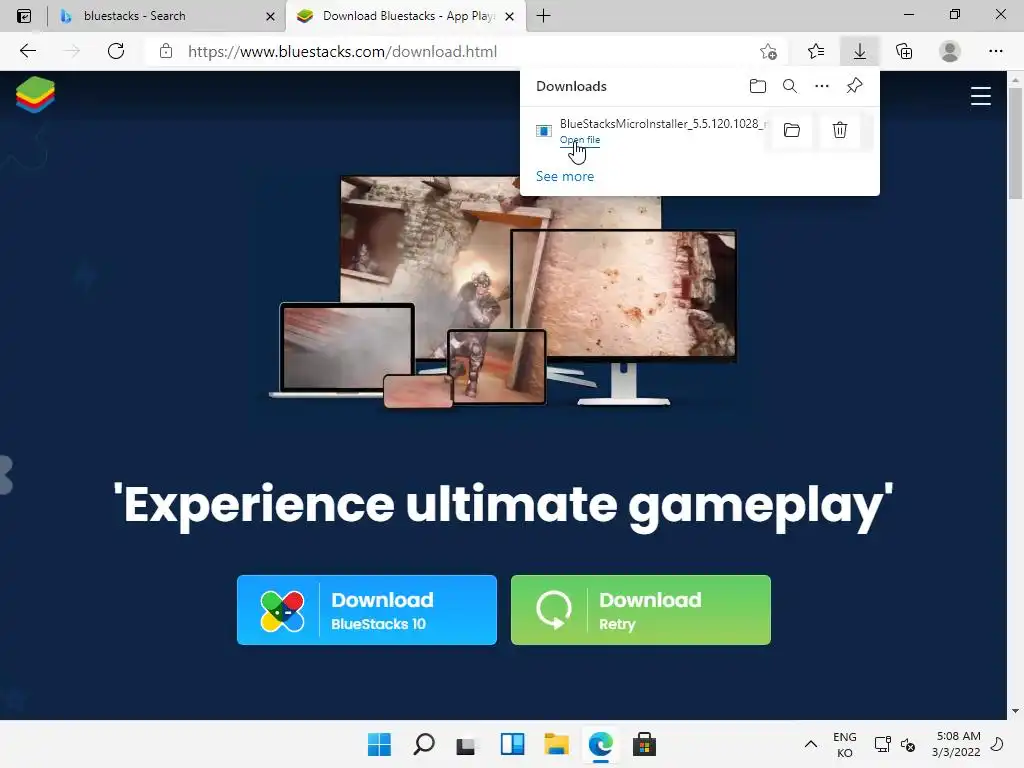
Task: Click Download BlueStacks 10 button
Action: (367, 610)
